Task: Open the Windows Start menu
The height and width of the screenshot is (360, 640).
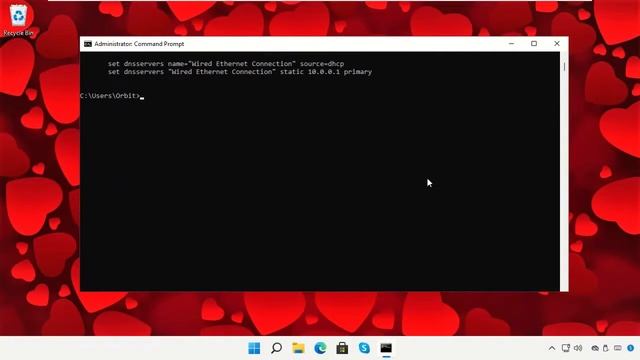Action: click(x=254, y=348)
